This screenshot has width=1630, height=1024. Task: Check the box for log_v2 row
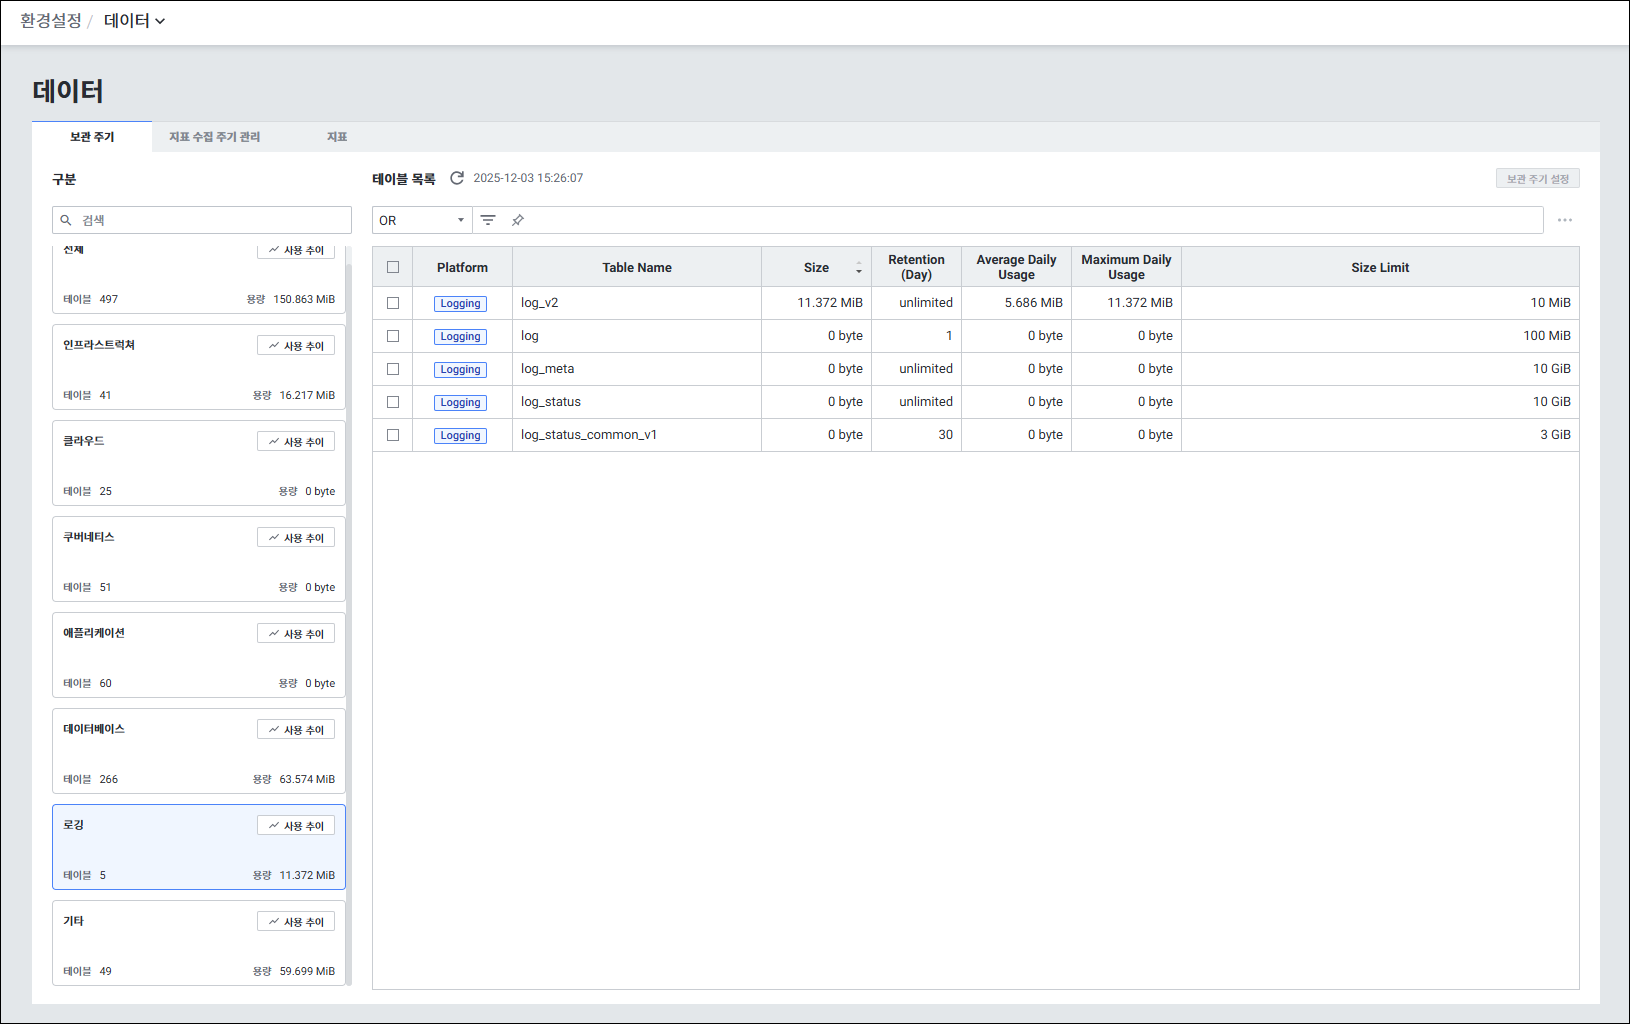coord(393,303)
